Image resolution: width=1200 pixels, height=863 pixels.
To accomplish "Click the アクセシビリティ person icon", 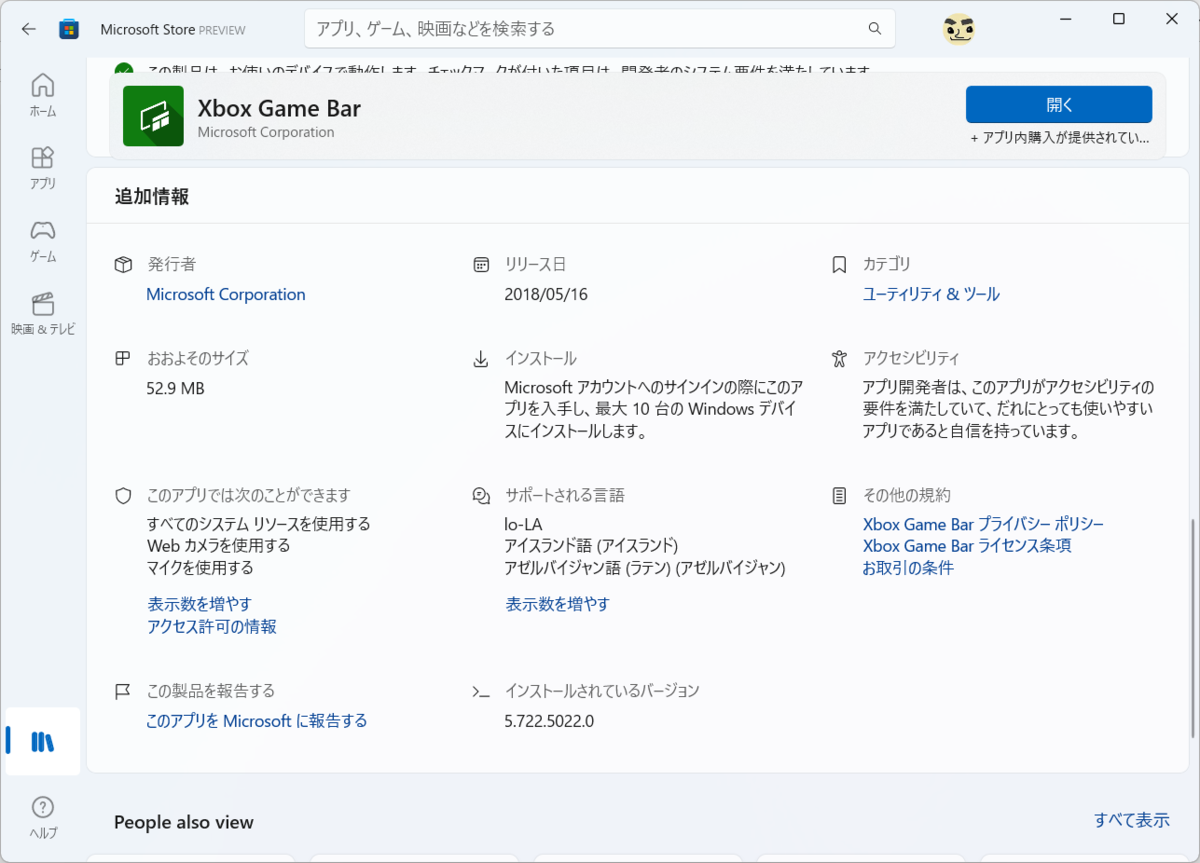I will [839, 358].
